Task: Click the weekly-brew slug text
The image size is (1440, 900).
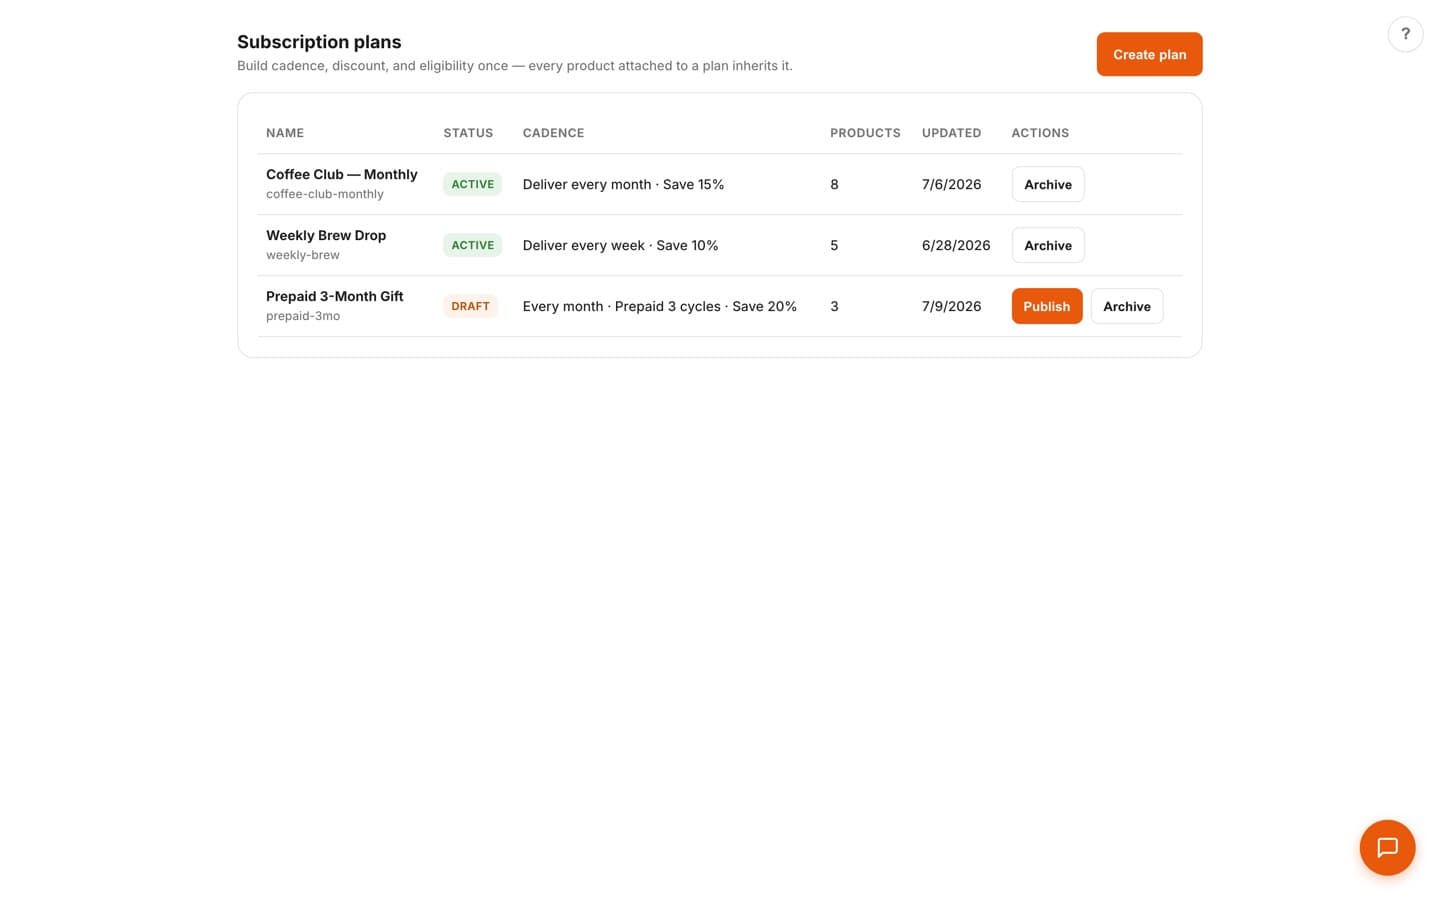Action: pos(302,255)
